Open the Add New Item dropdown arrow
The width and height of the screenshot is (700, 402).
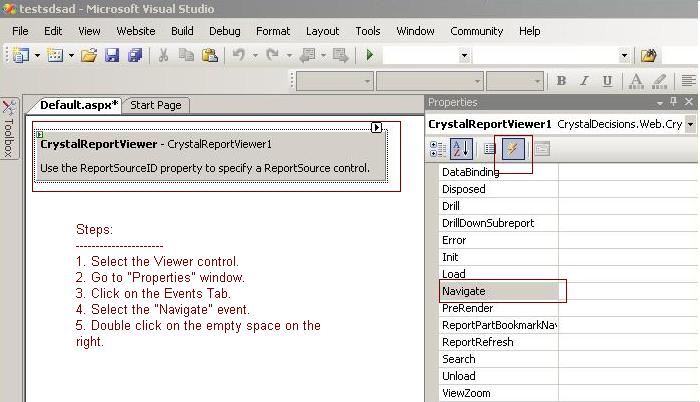[71, 56]
